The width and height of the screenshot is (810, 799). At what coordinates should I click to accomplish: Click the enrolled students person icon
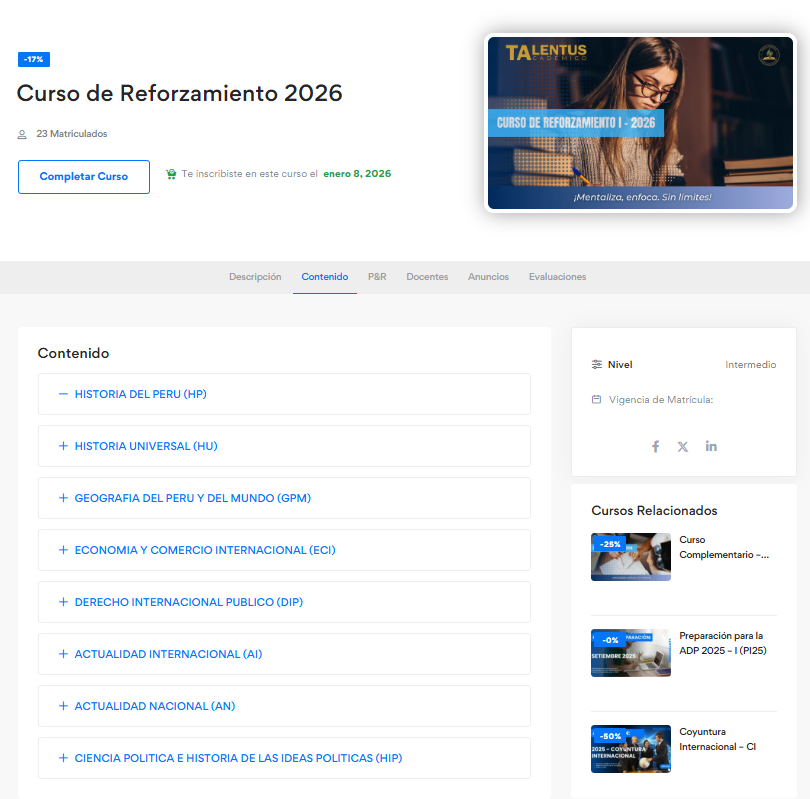(x=23, y=134)
